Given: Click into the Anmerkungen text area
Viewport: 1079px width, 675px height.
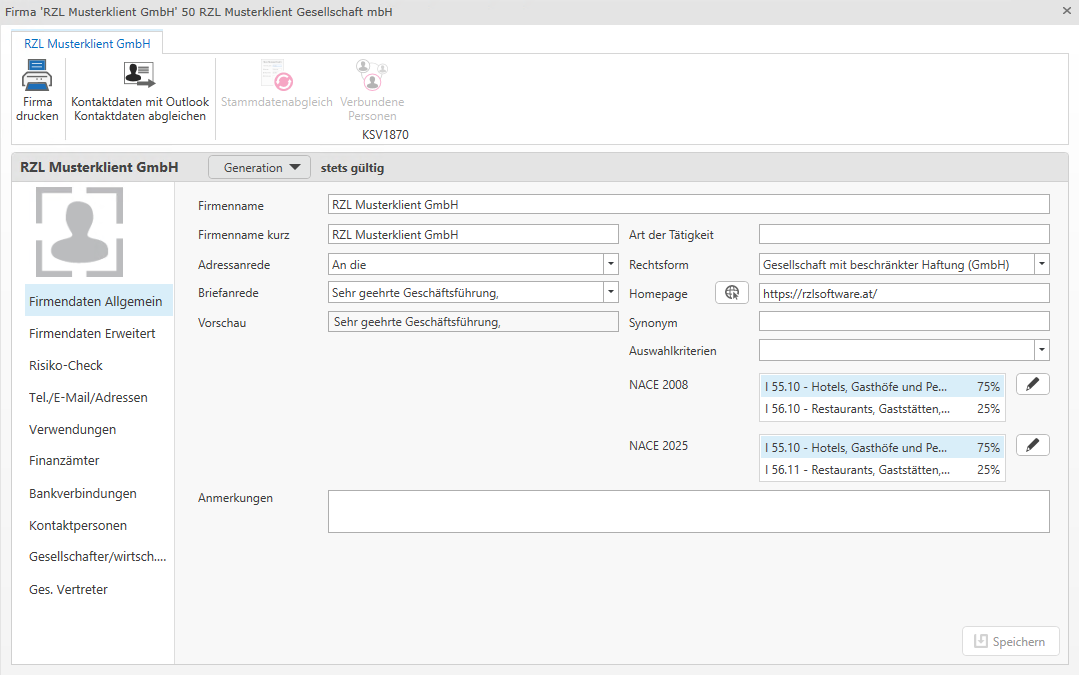Looking at the screenshot, I should click(688, 511).
